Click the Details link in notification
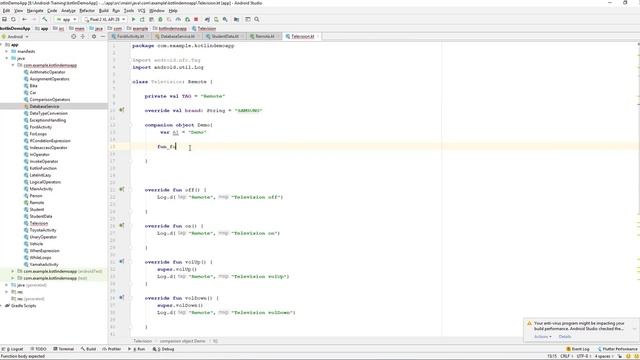The height and width of the screenshot is (360, 640). pos(565,337)
